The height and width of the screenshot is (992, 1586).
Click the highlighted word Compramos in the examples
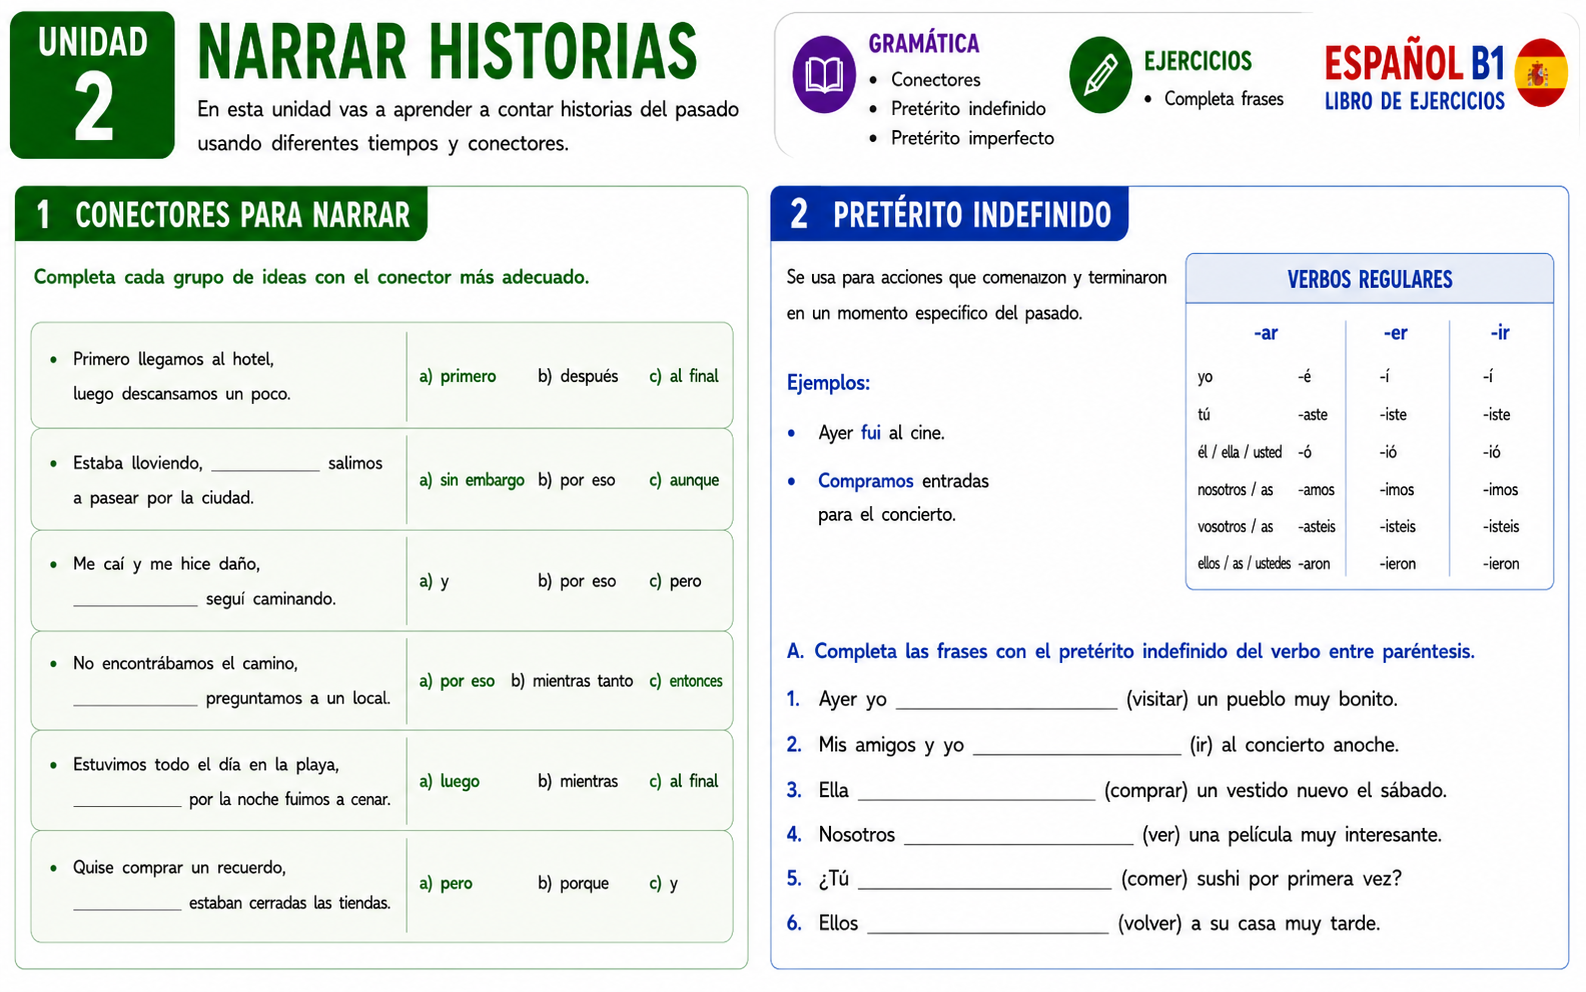tap(866, 481)
